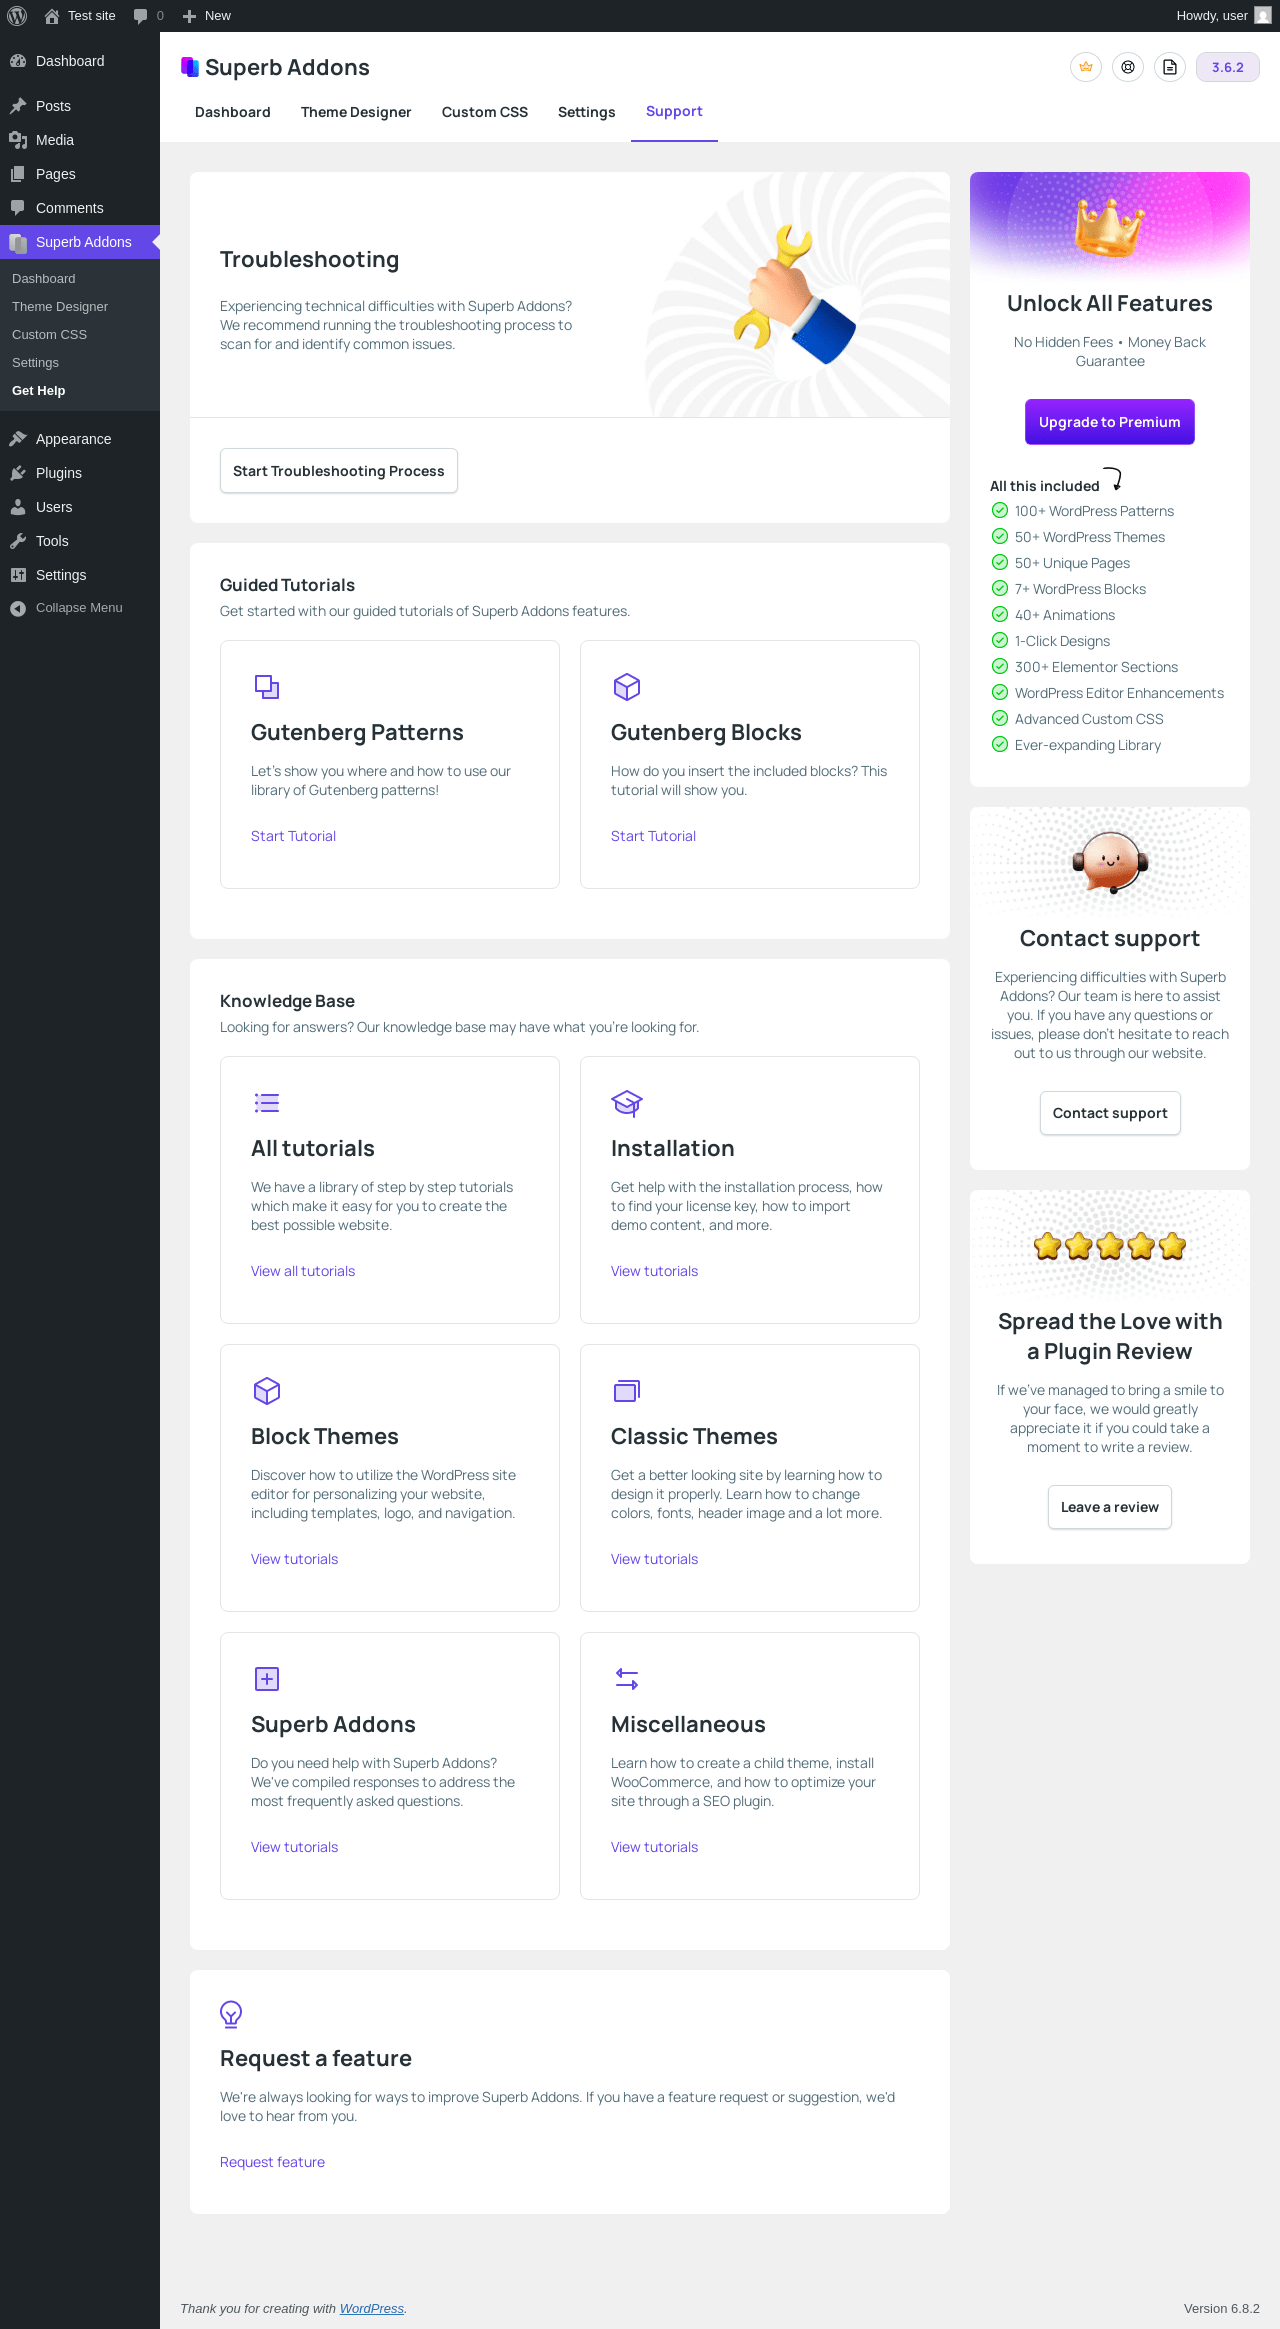Image resolution: width=1280 pixels, height=2329 pixels.
Task: Open Howdy, user account menu
Action: [x=1223, y=16]
